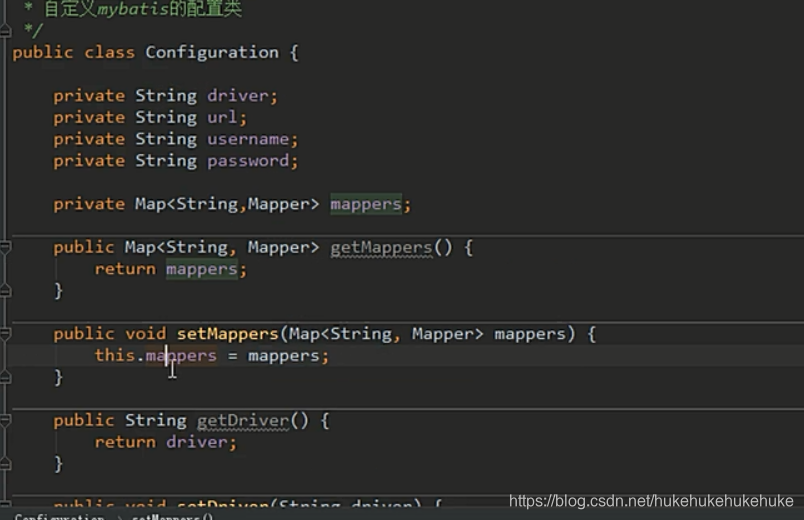Viewport: 804px width, 520px height.
Task: Click 'driver' in the return driver statement
Action: (x=197, y=442)
